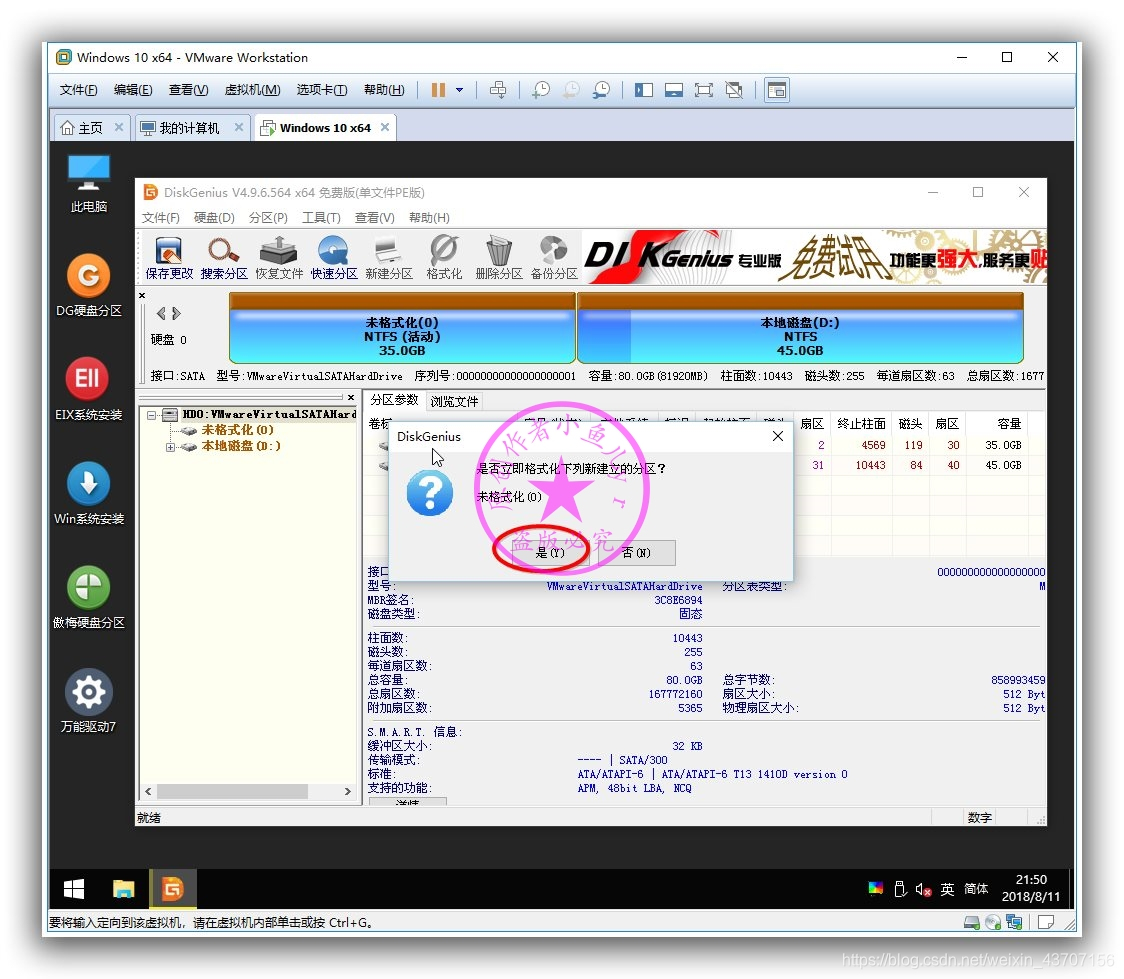Click 否(N) to decline formatting

tap(636, 553)
